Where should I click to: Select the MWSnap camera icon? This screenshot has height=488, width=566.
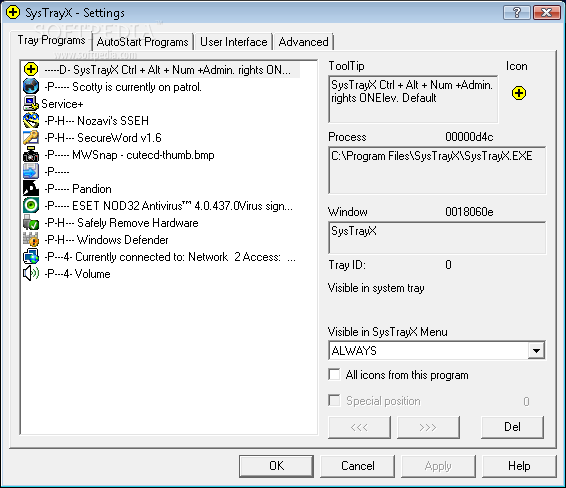31,155
